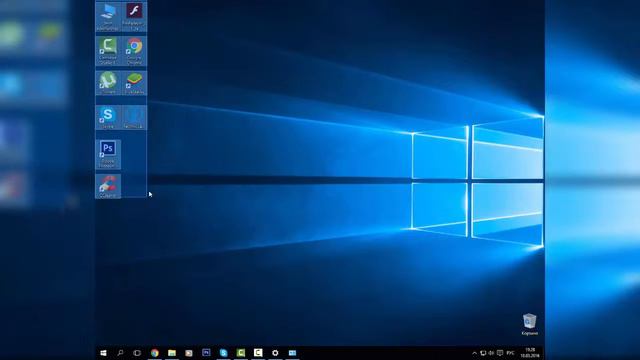Screen dimensions: 640x360
Task: Open the volume tray icon
Action: tap(491, 353)
